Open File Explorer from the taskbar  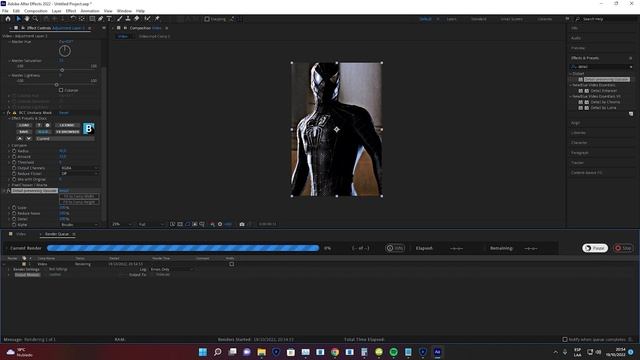[262, 352]
